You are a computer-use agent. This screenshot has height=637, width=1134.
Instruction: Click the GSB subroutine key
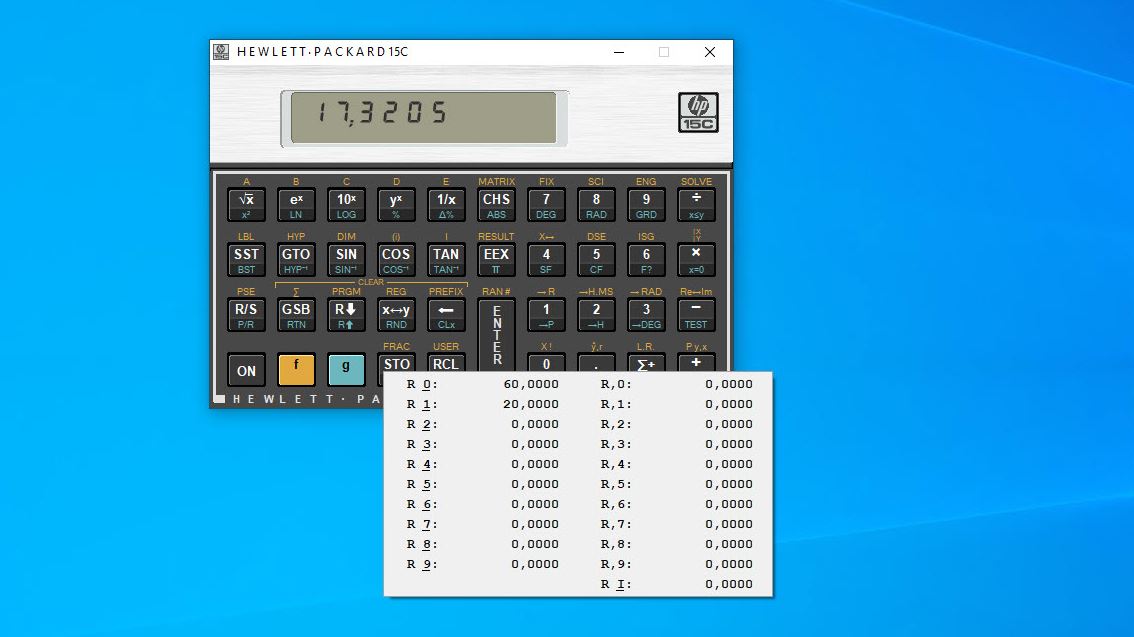coord(296,315)
